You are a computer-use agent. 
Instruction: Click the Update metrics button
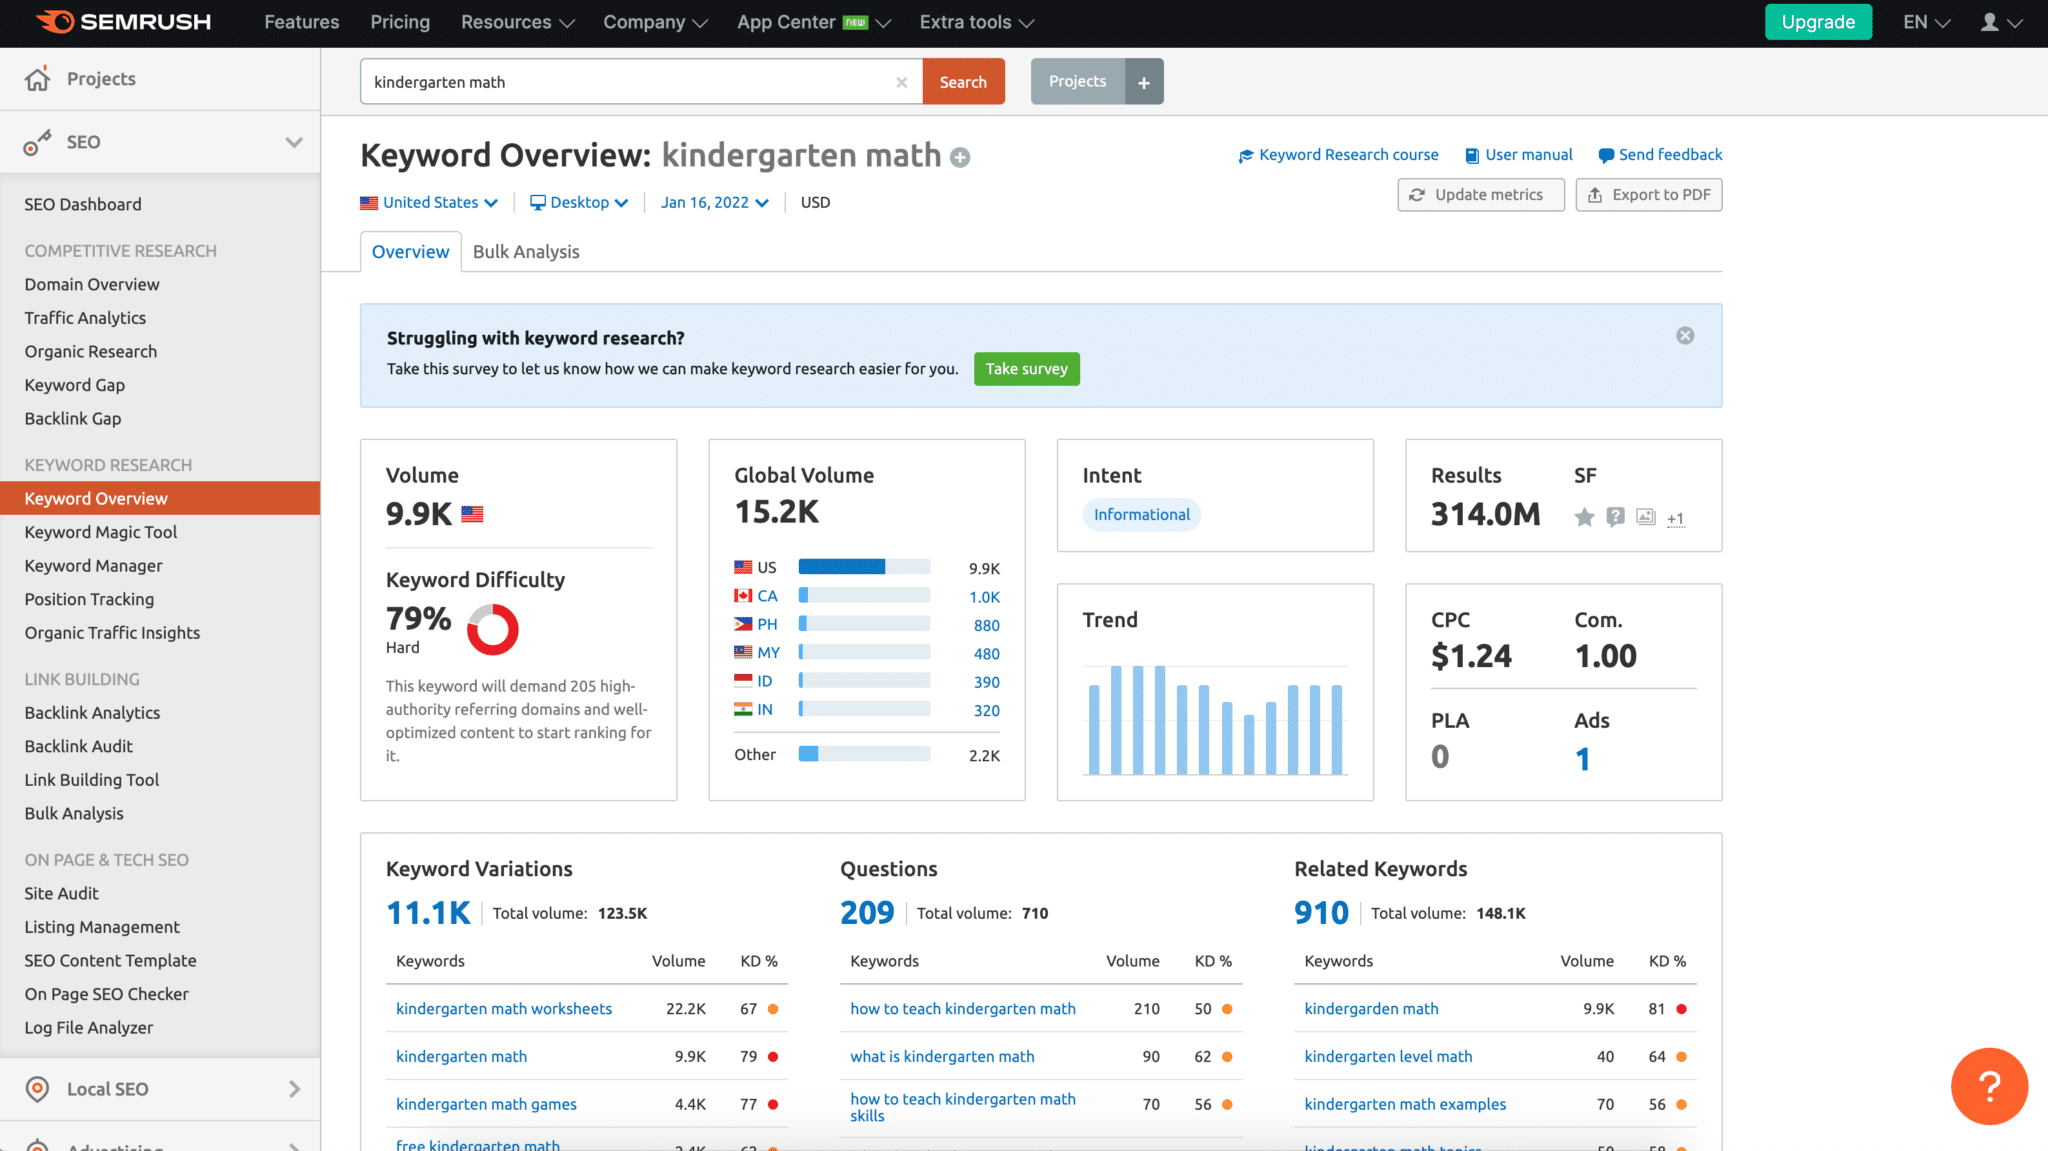1481,195
